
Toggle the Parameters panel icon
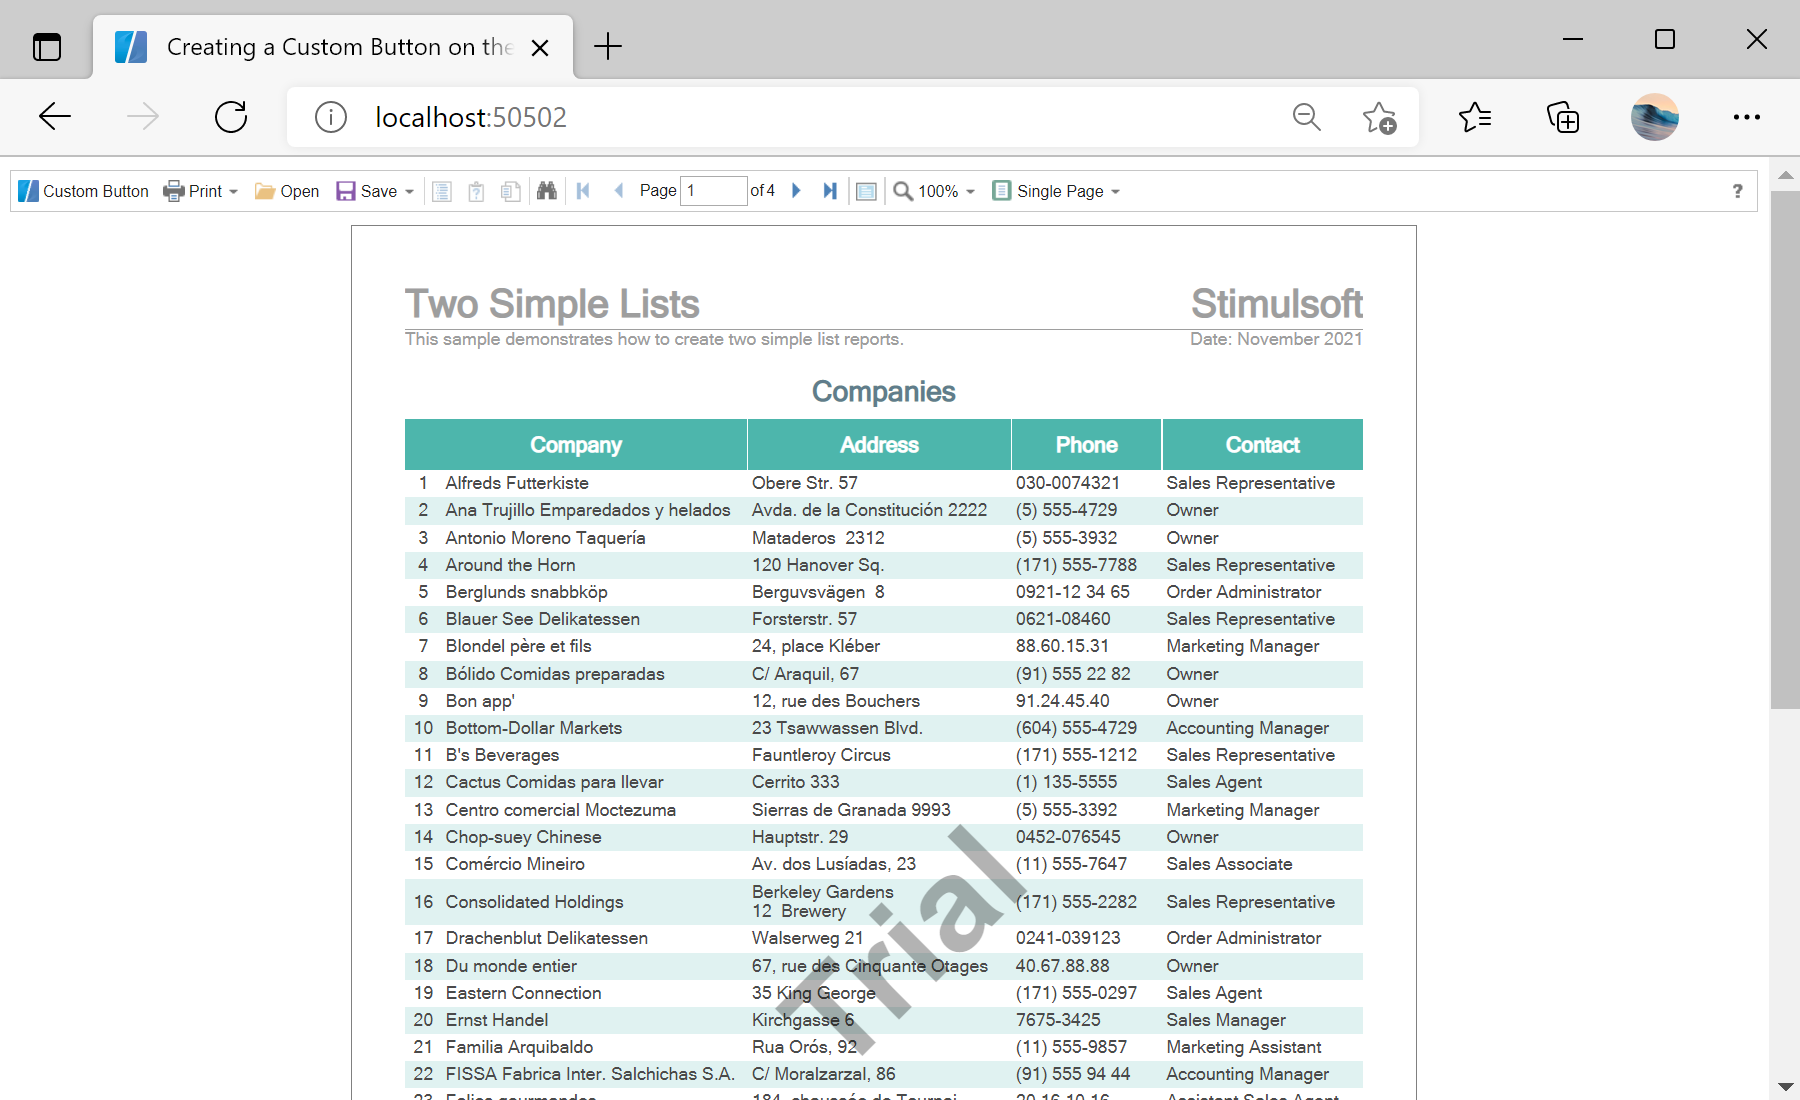point(477,191)
